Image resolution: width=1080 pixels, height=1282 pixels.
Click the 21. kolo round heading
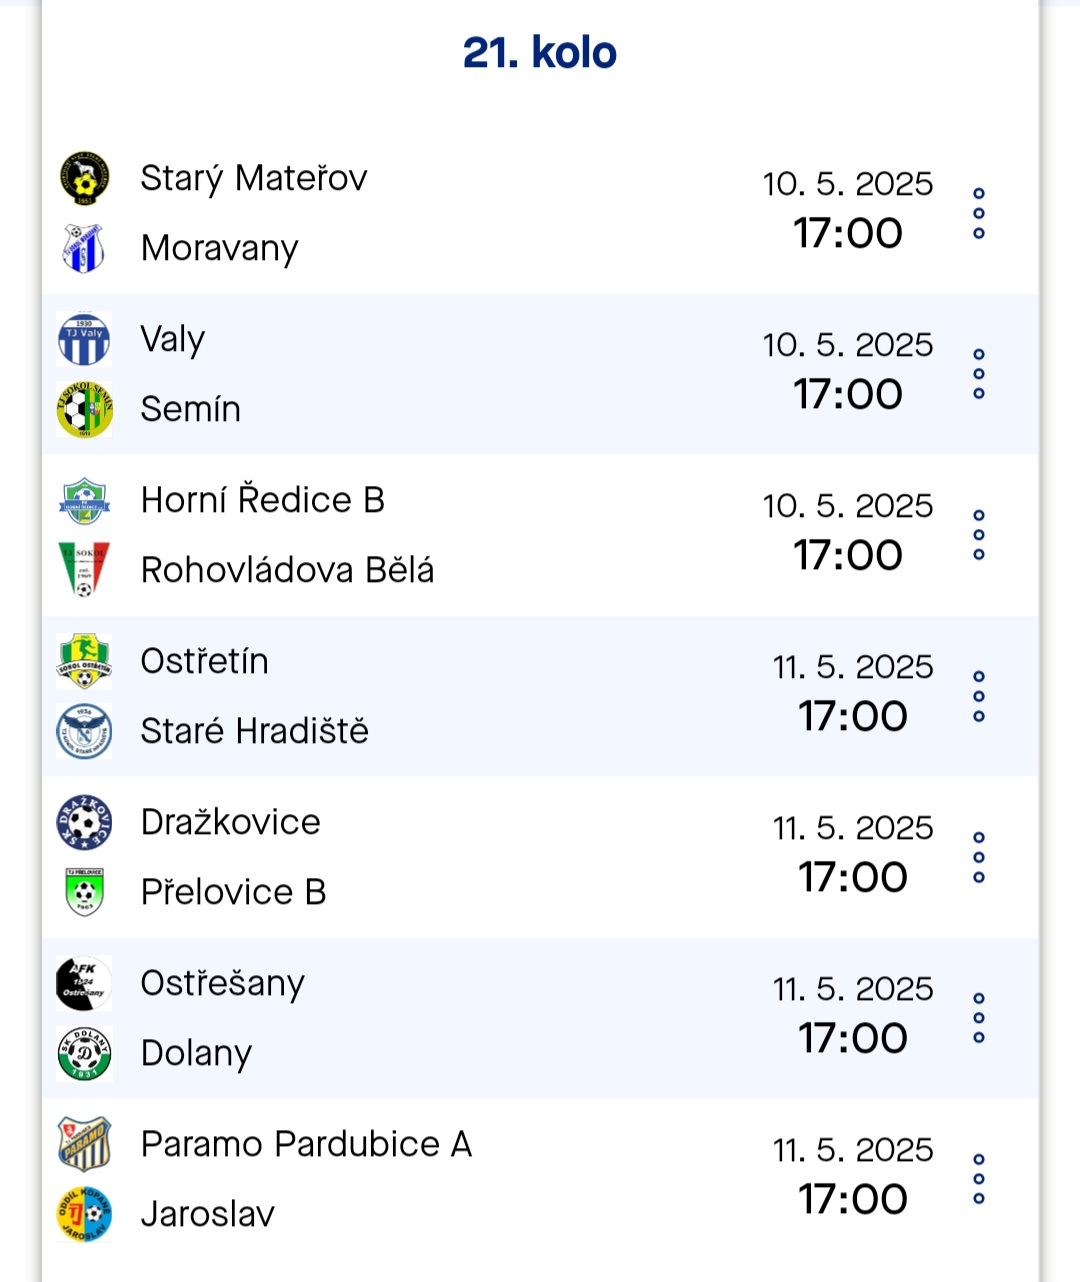coord(540,53)
